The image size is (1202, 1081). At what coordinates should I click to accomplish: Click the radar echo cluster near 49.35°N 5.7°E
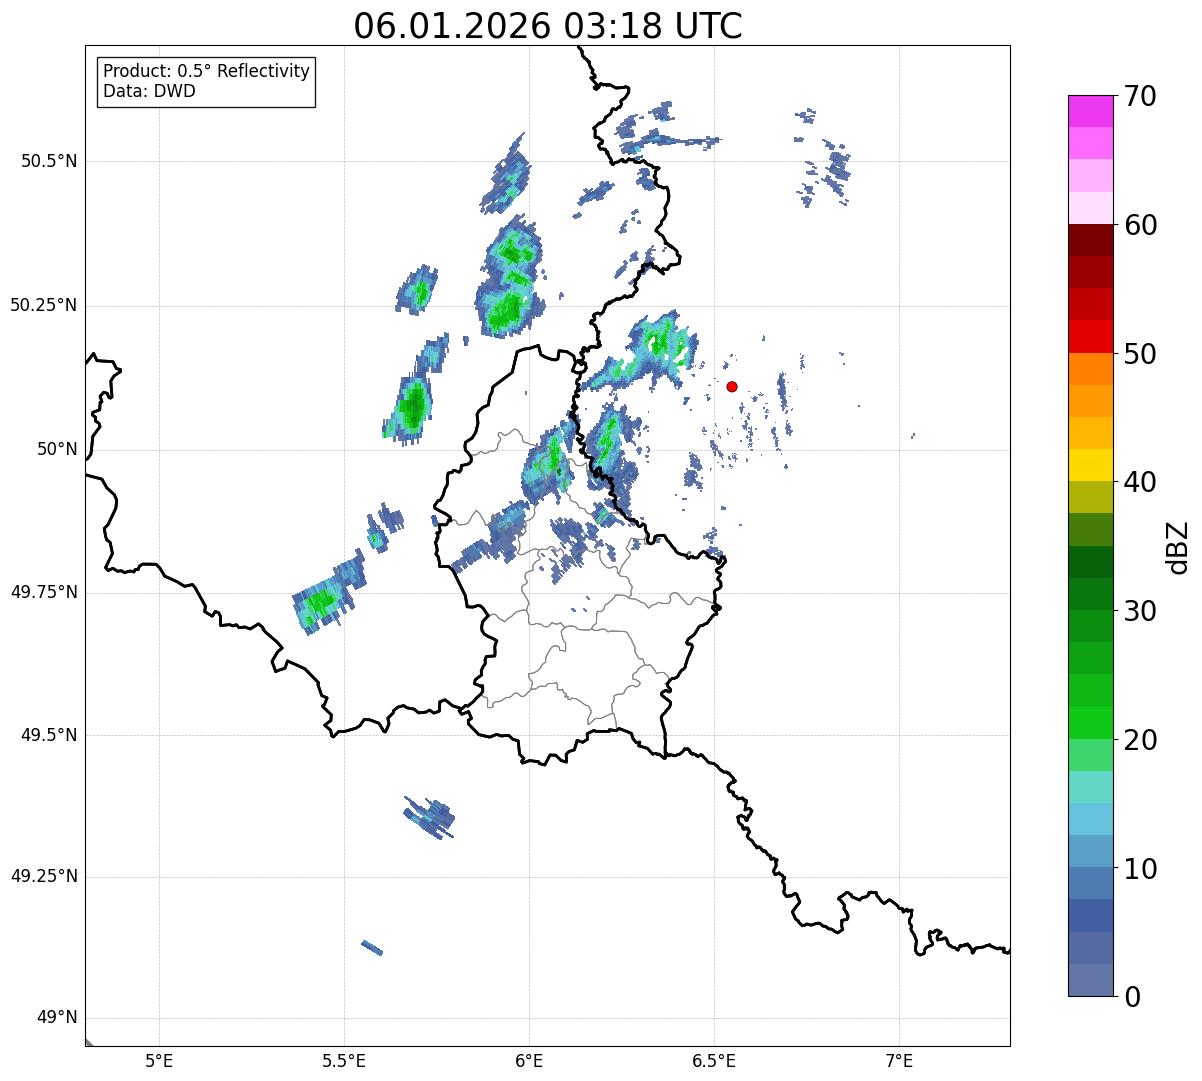pos(430,817)
